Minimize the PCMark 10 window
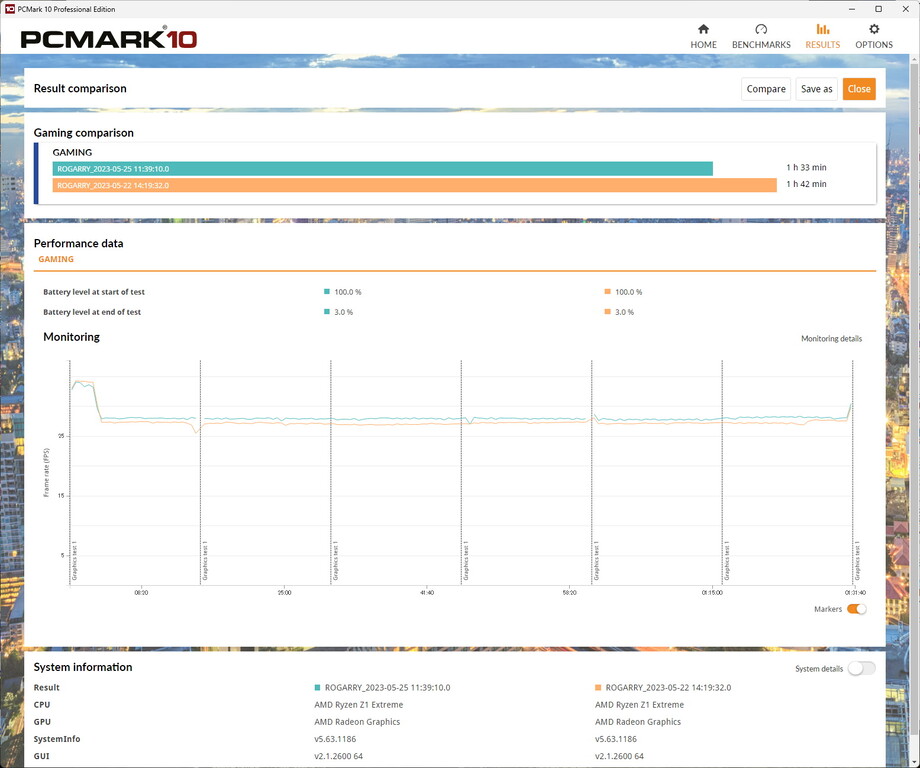This screenshot has height=768, width=920. click(851, 9)
